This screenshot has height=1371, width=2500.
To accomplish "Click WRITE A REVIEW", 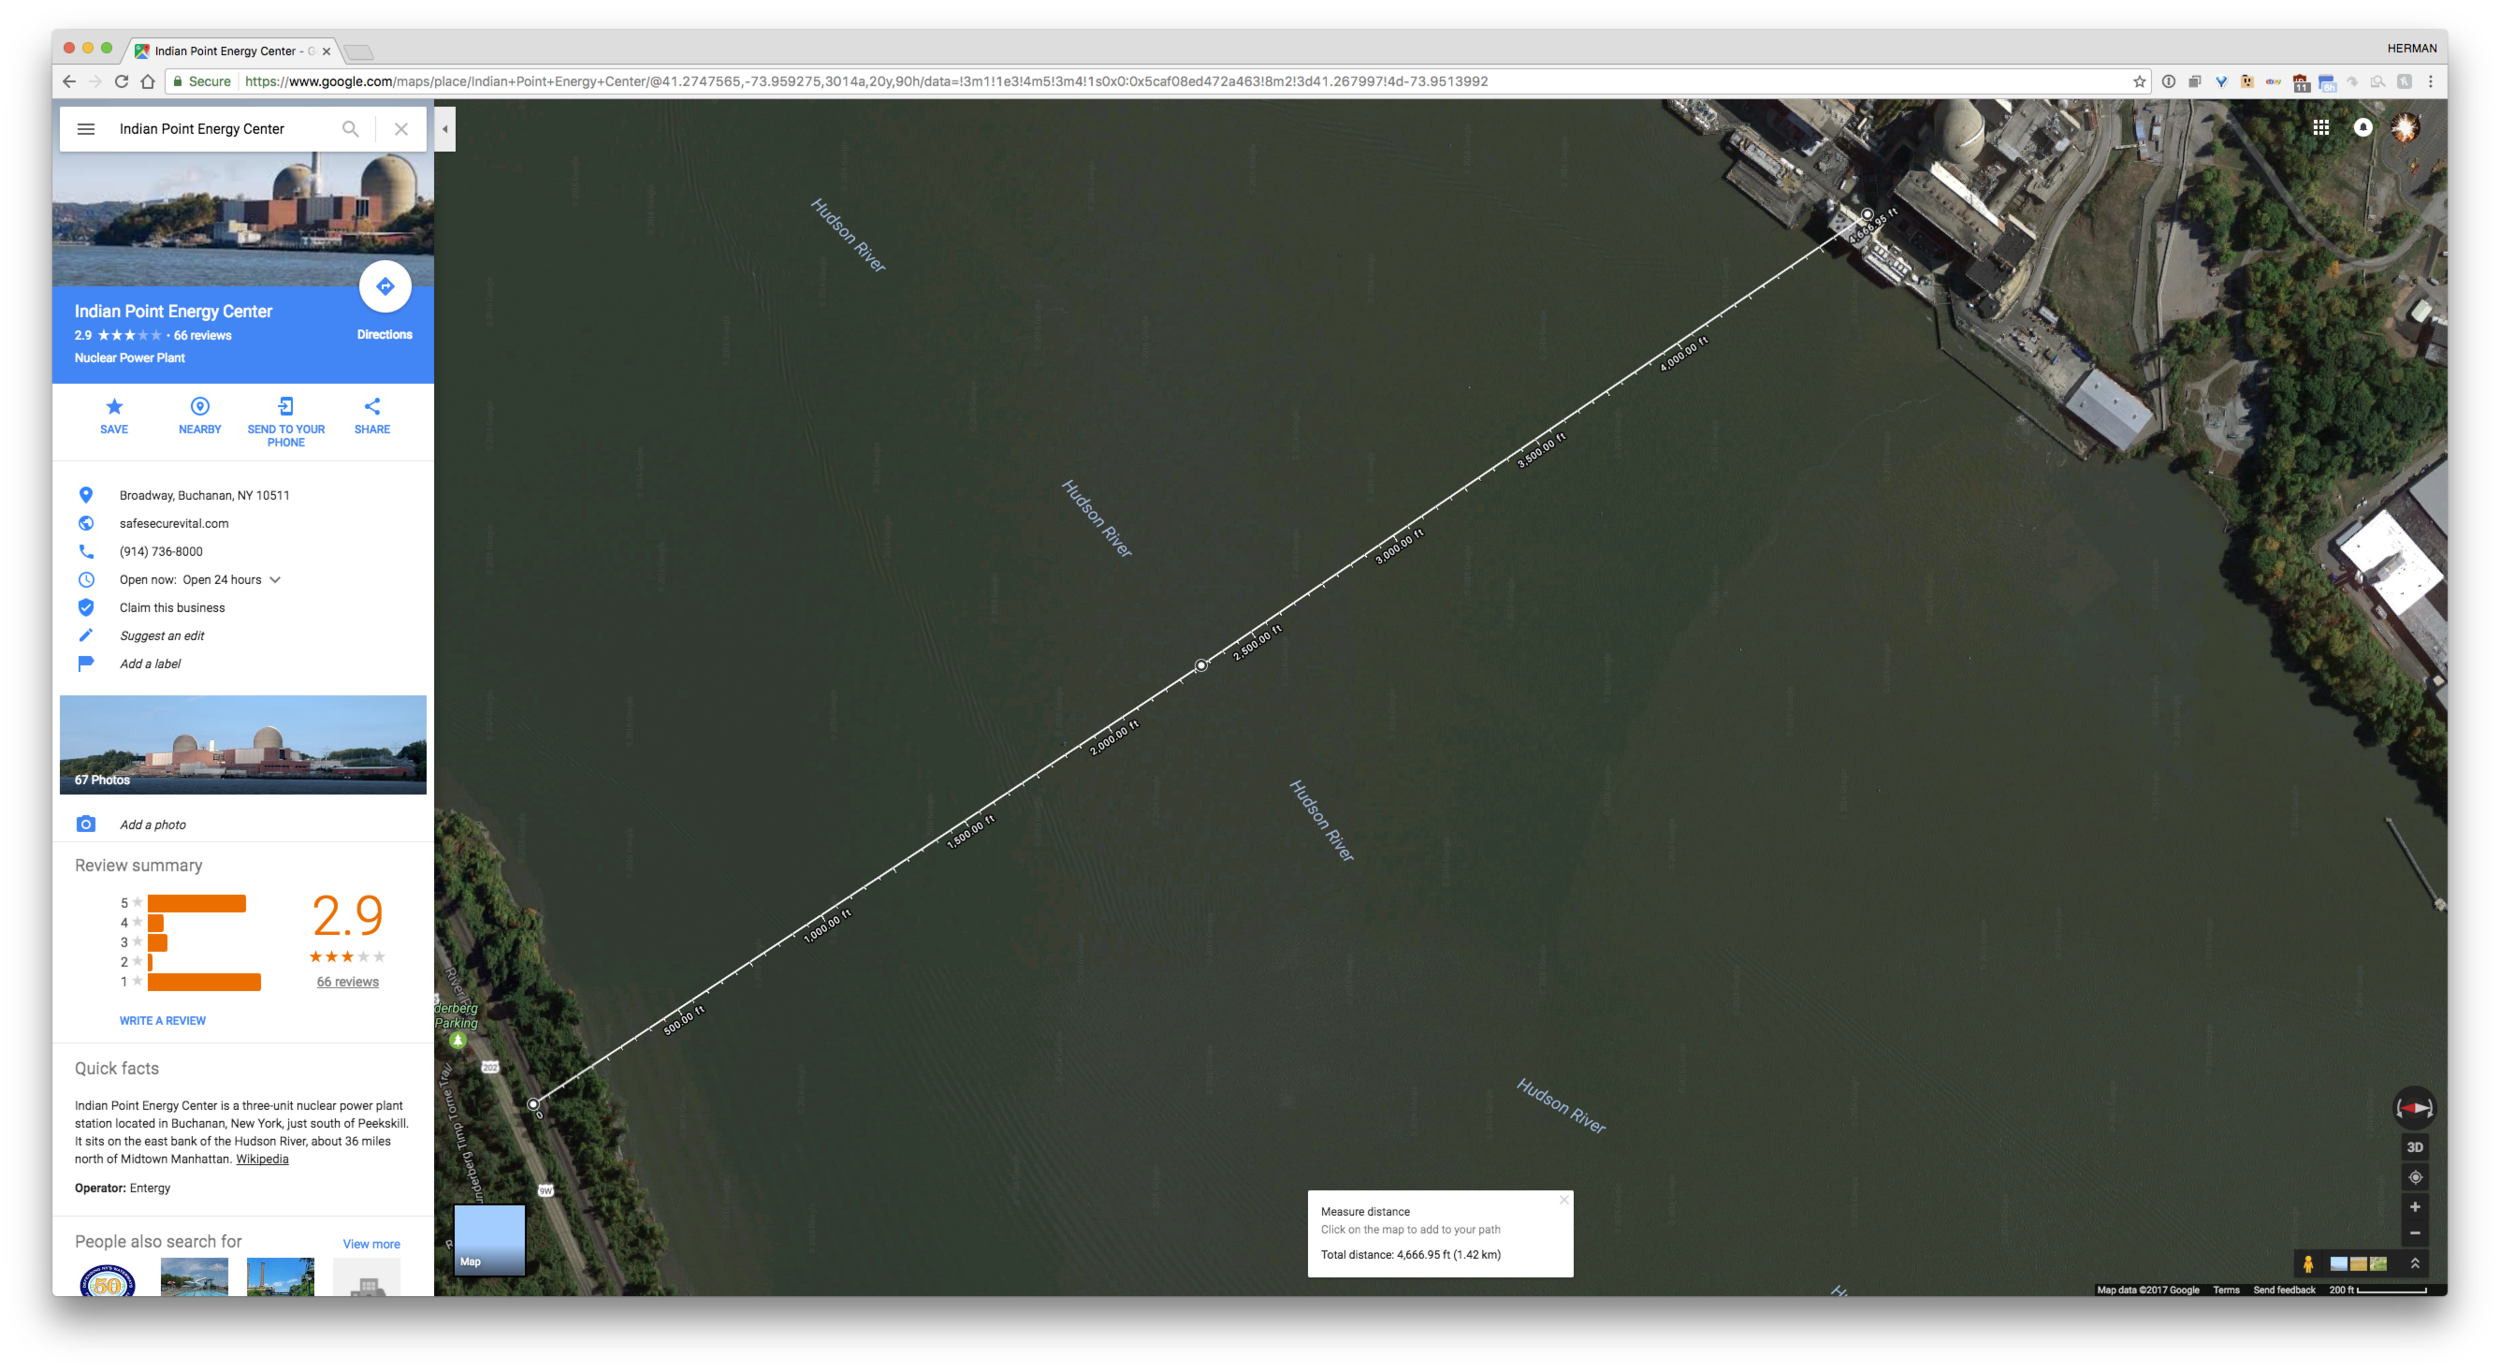I will coord(163,1021).
